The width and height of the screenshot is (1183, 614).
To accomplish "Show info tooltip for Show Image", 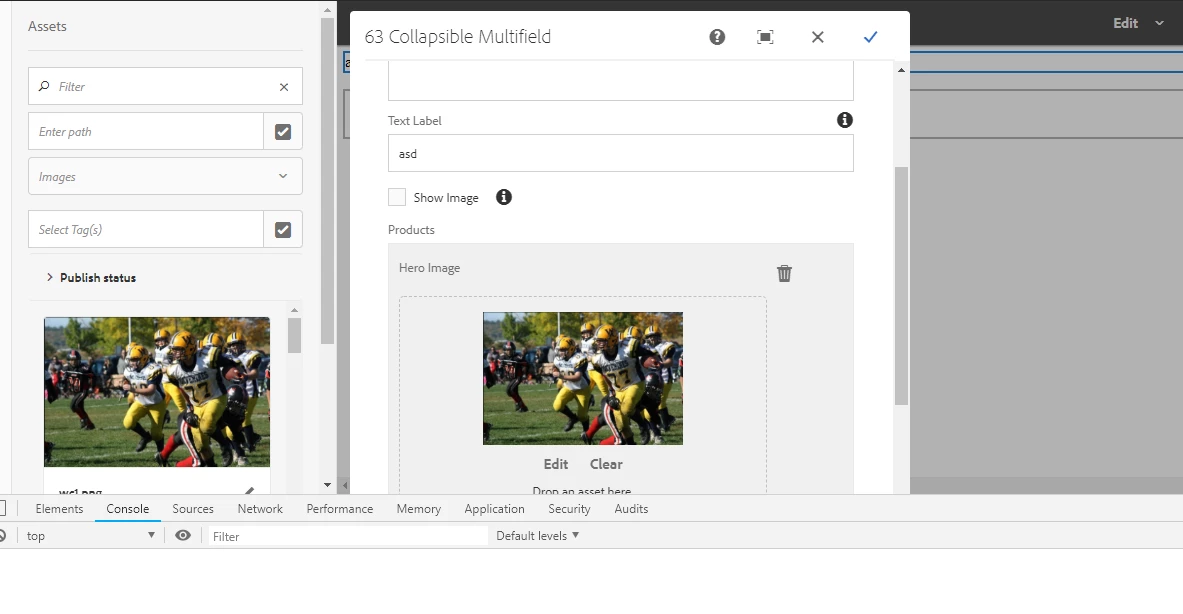I will click(503, 197).
